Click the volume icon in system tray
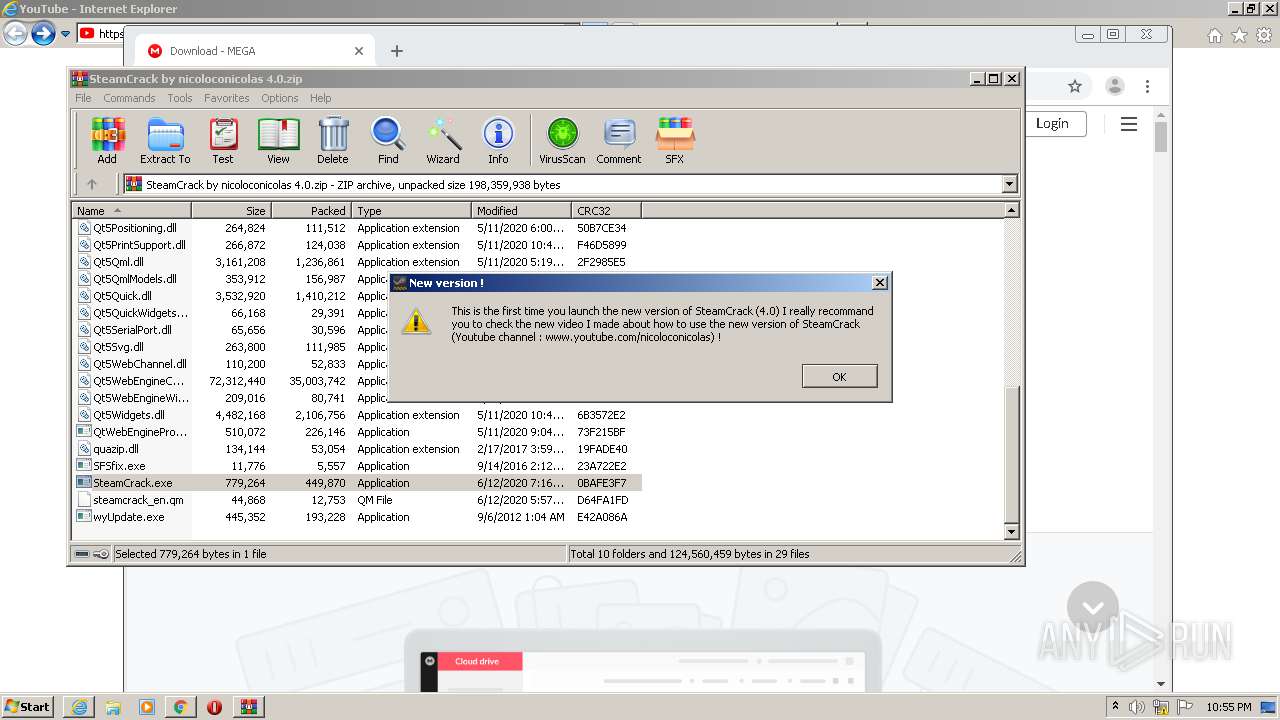The height and width of the screenshot is (720, 1280). click(1137, 707)
